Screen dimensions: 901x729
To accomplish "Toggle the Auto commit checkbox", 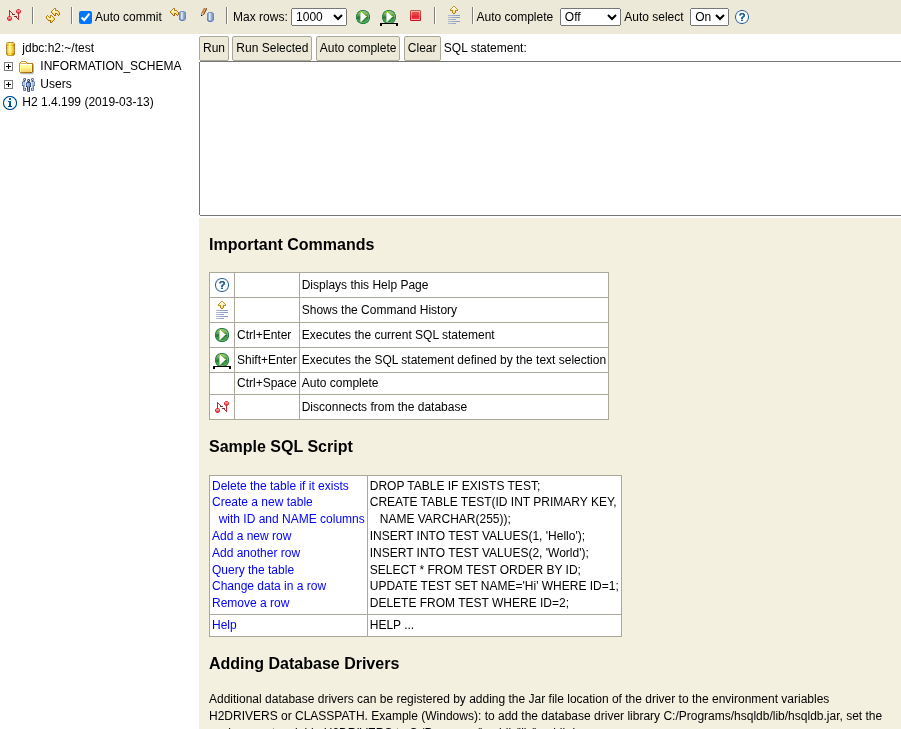I will [86, 17].
